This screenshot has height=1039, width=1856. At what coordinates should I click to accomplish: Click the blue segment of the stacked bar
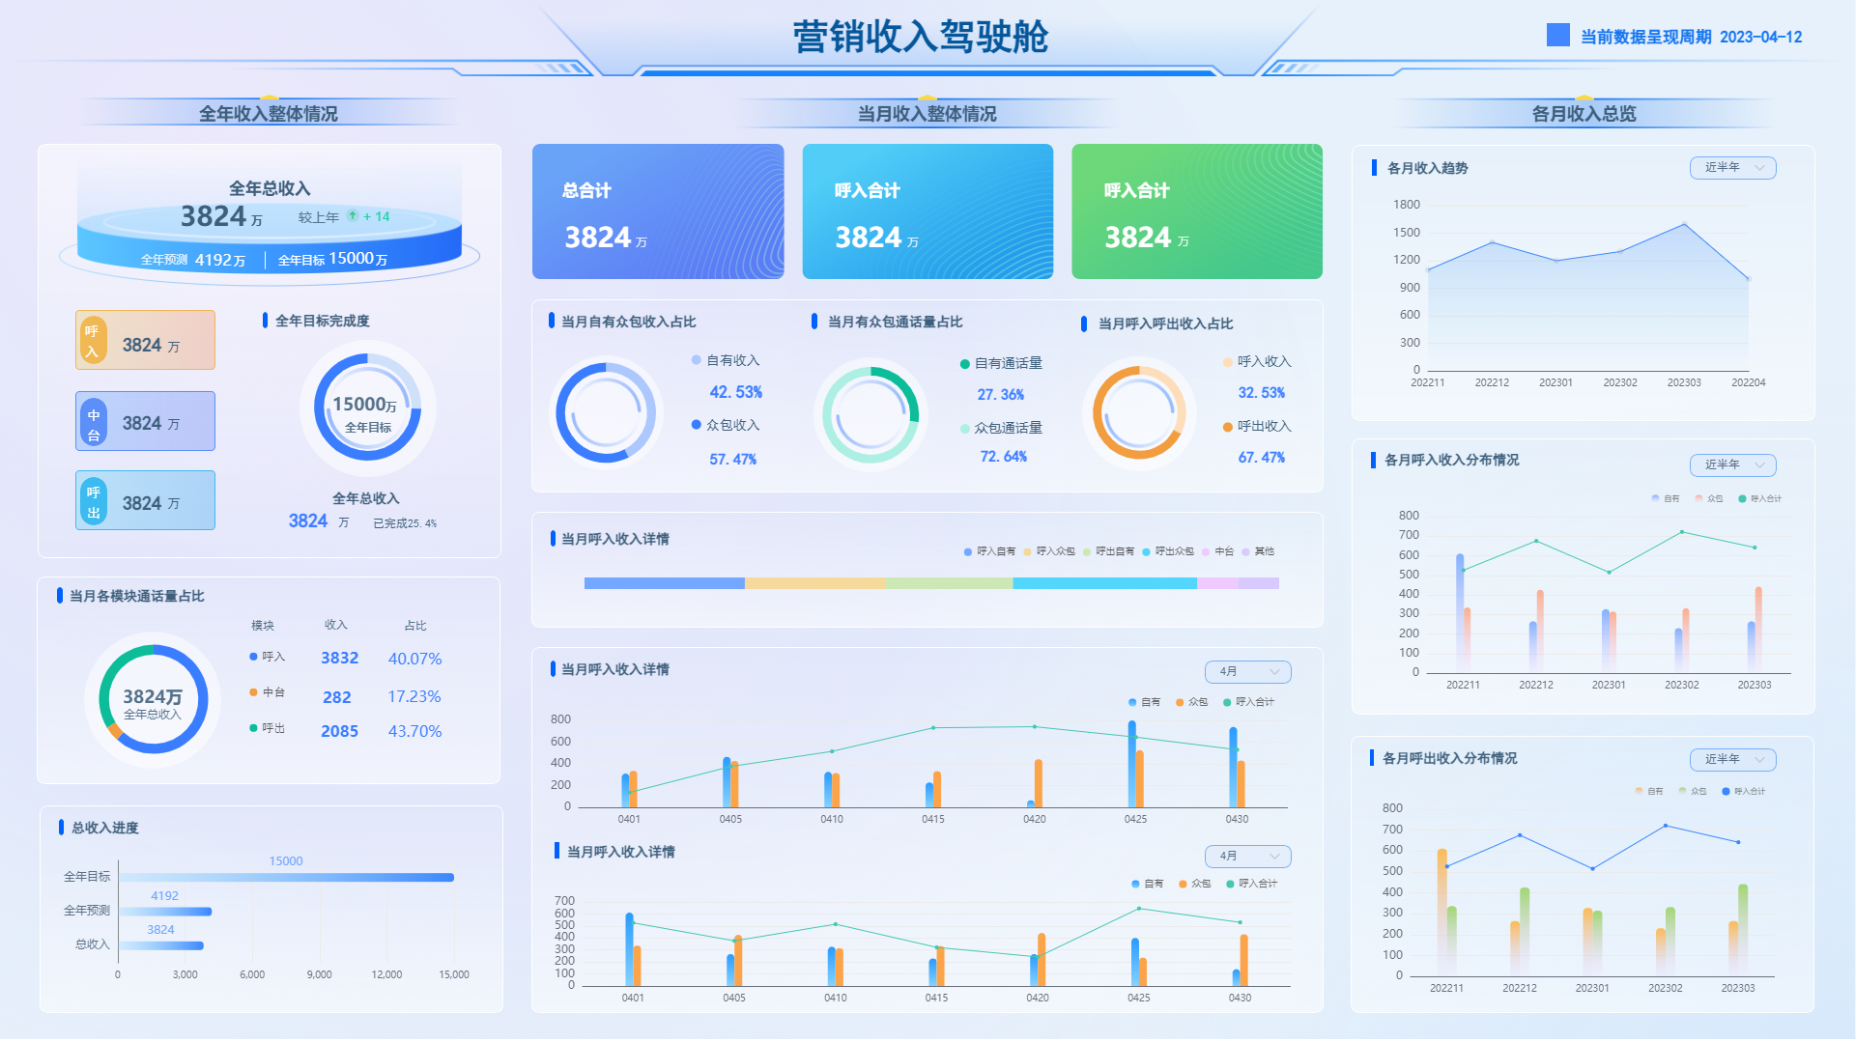(x=664, y=583)
